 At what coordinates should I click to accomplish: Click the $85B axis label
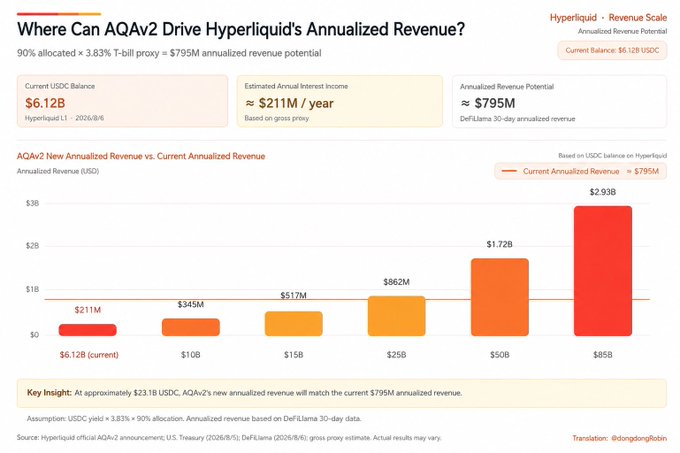pos(603,355)
